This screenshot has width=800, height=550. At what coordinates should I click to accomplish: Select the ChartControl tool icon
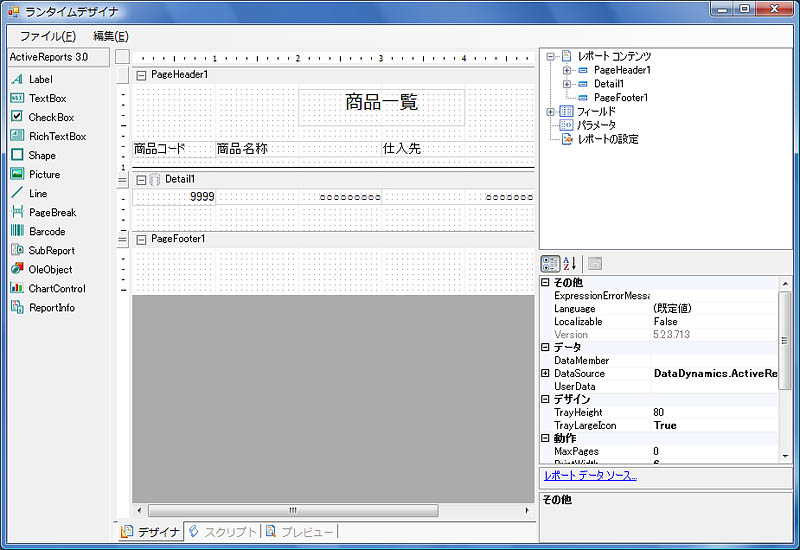(17, 288)
